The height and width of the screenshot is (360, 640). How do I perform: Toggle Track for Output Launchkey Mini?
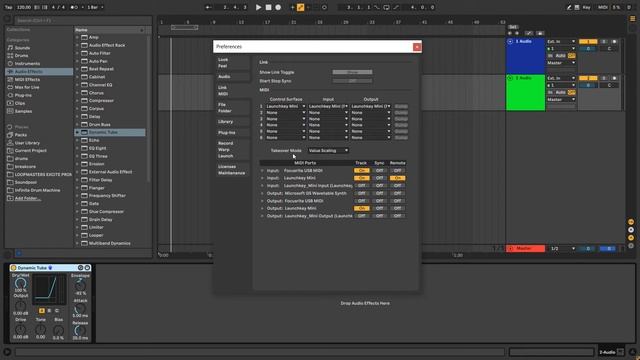pos(361,208)
